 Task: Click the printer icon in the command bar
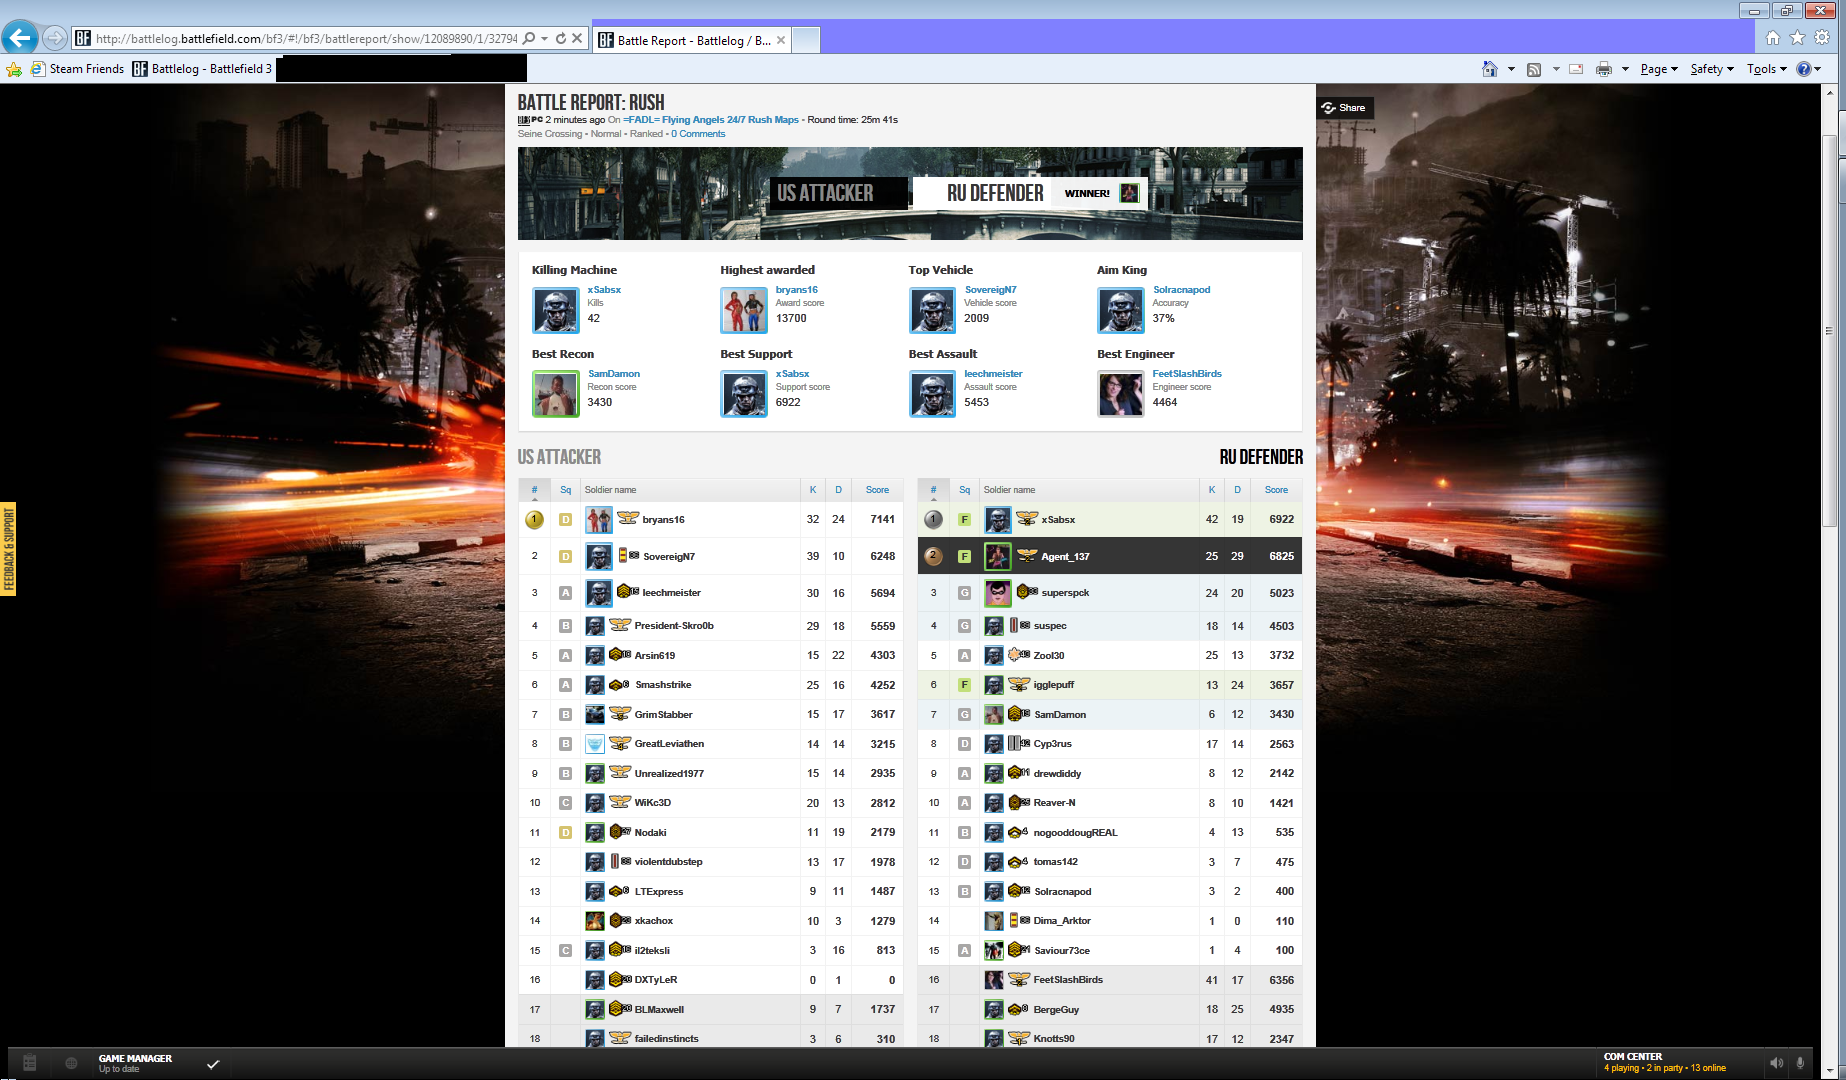click(1604, 69)
